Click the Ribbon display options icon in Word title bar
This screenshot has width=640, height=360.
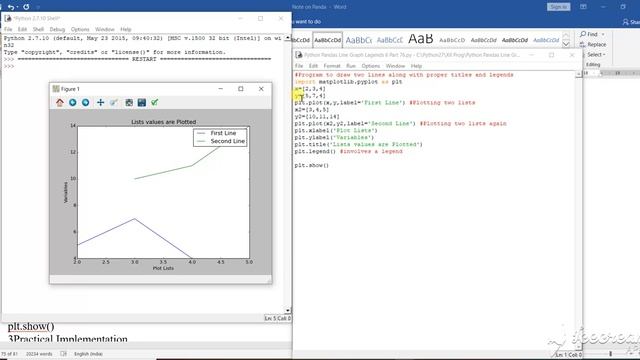click(x=583, y=7)
